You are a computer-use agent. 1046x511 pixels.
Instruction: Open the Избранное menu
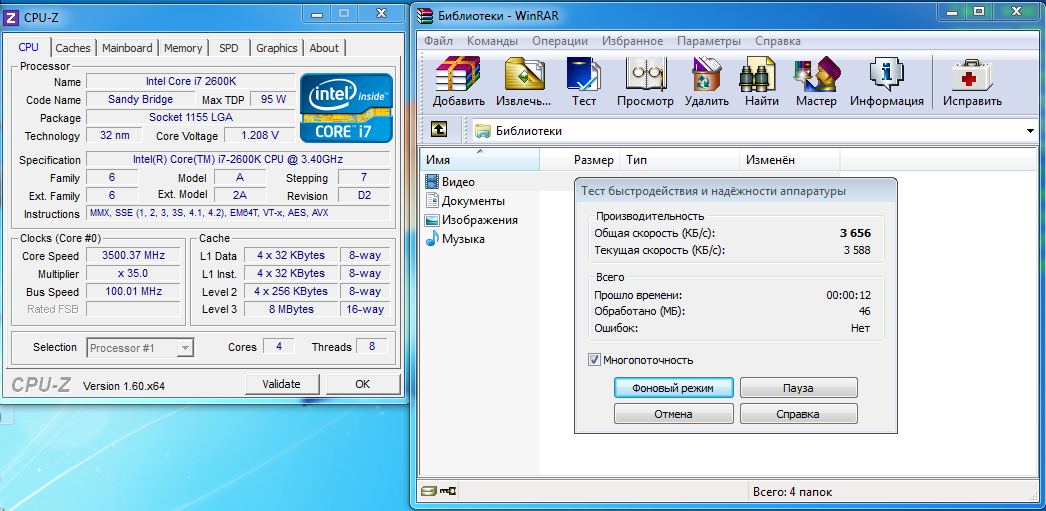coord(632,41)
